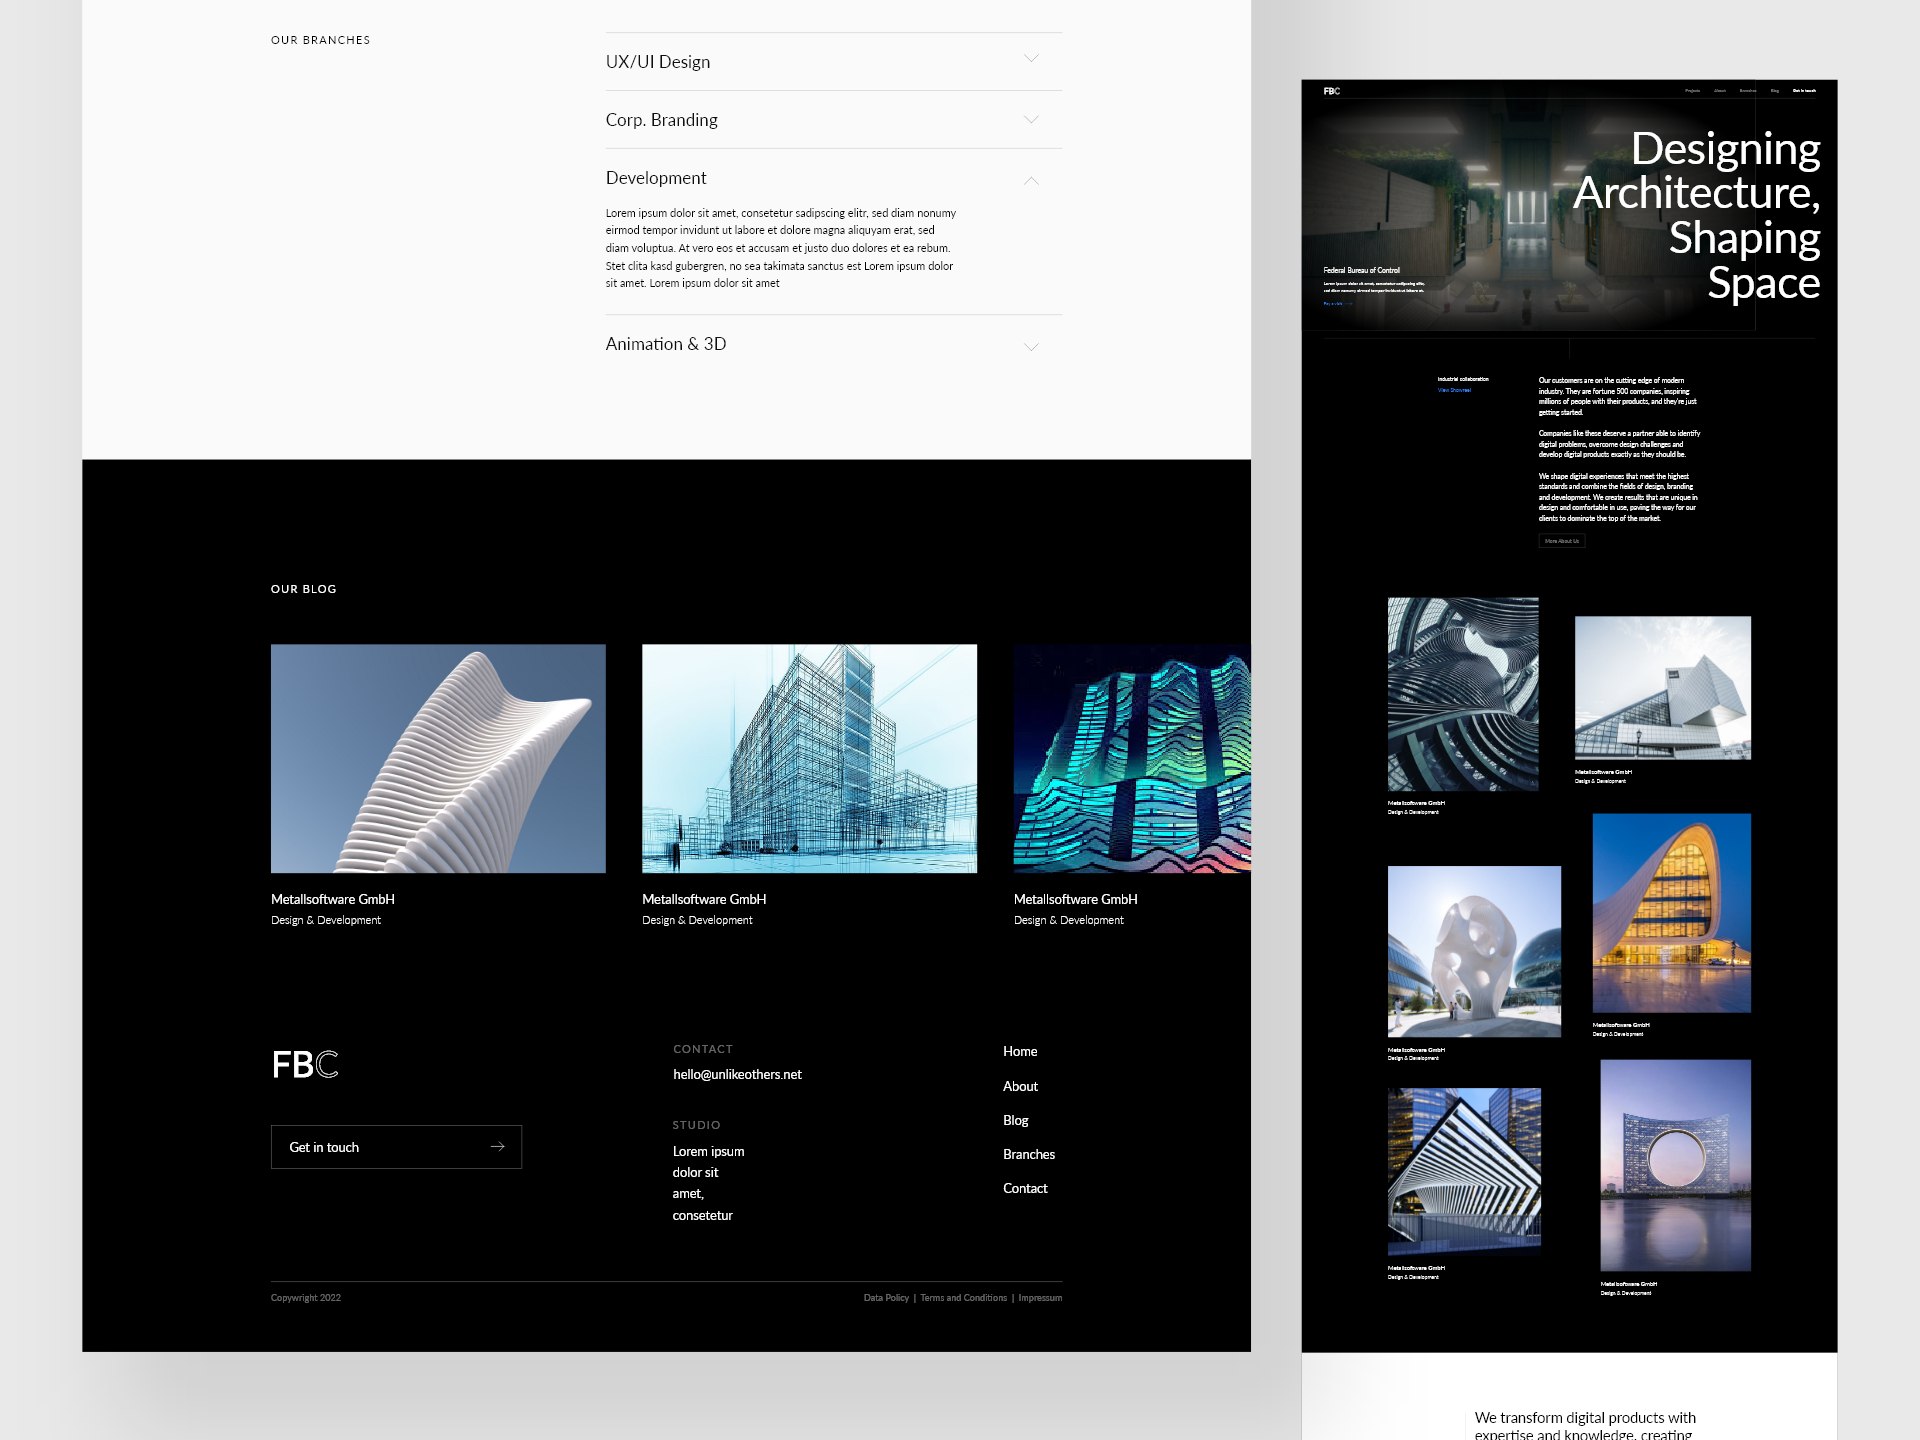
Task: Open the hello@unlikeothers.net email link
Action: point(737,1074)
